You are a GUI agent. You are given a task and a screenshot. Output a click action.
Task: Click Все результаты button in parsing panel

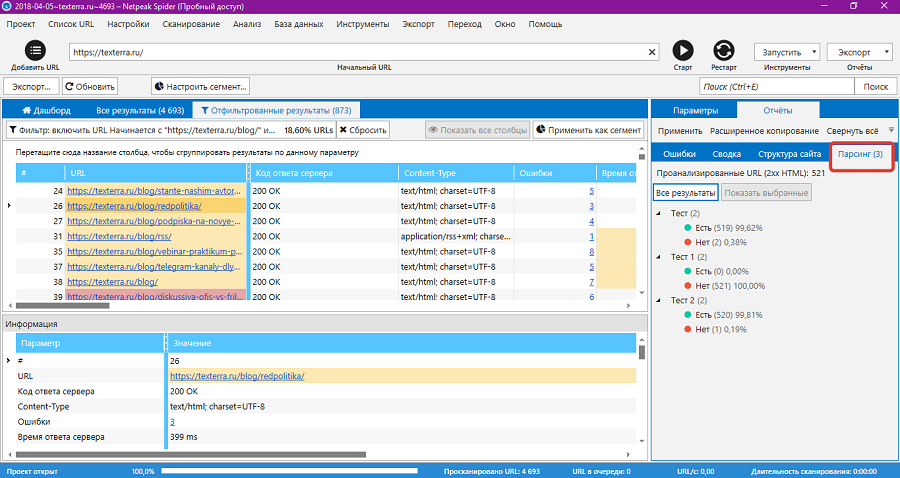[x=685, y=193]
